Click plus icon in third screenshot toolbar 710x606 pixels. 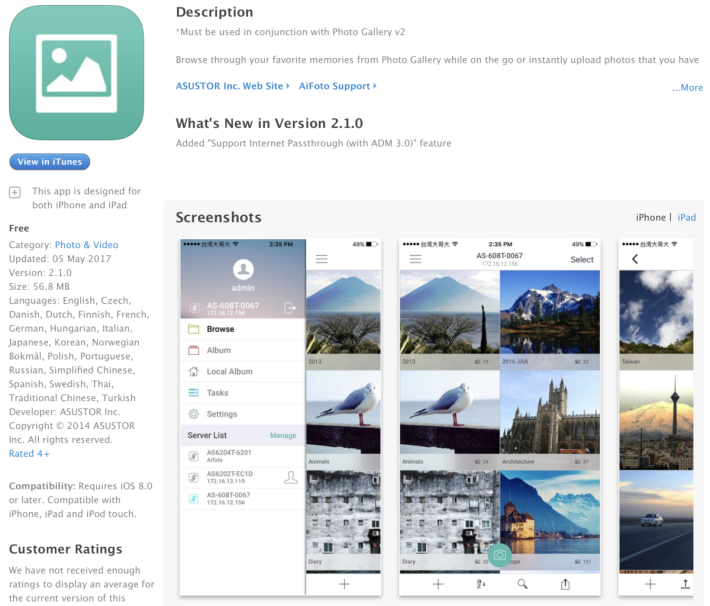[650, 584]
